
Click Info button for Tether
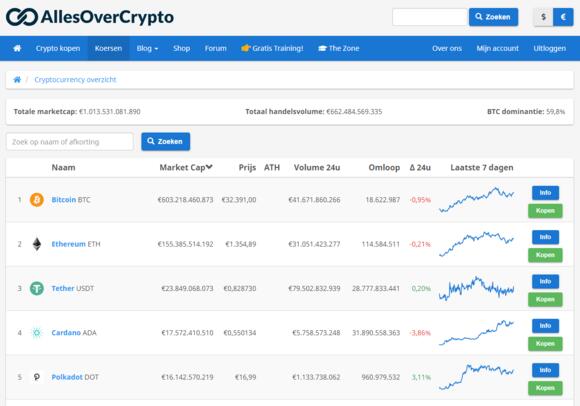(x=545, y=281)
